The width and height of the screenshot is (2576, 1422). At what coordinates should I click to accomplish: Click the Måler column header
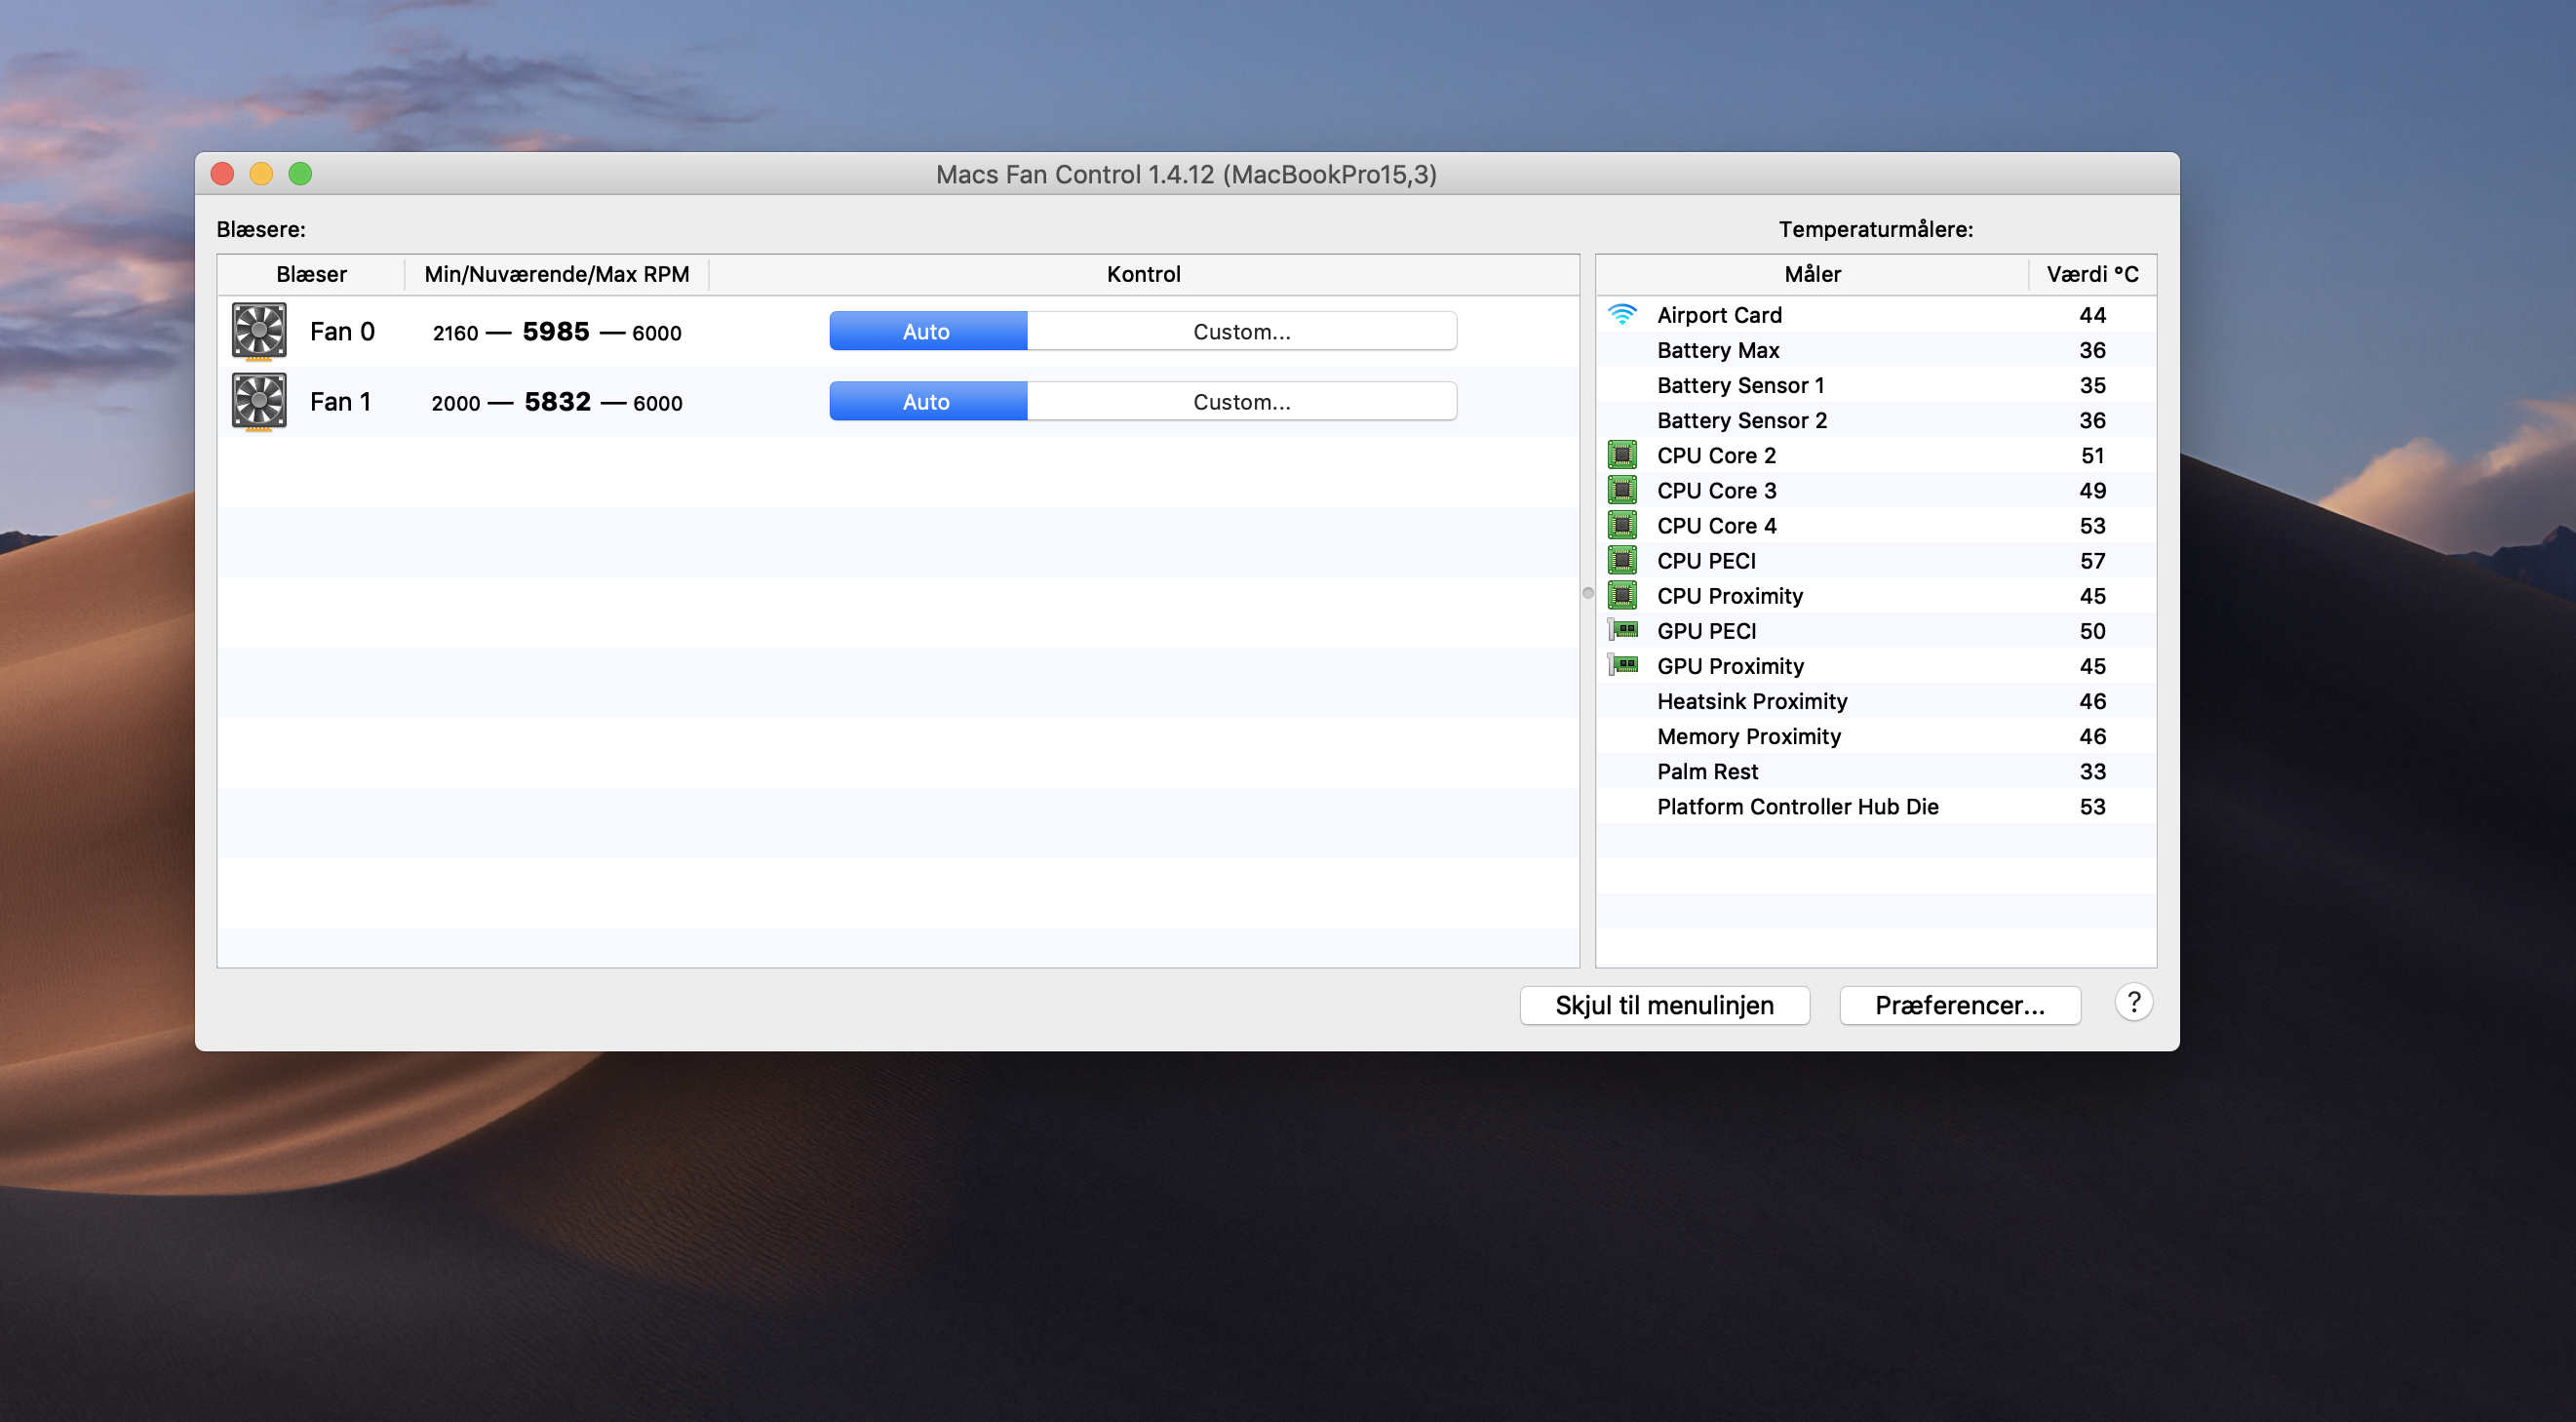click(x=1812, y=274)
